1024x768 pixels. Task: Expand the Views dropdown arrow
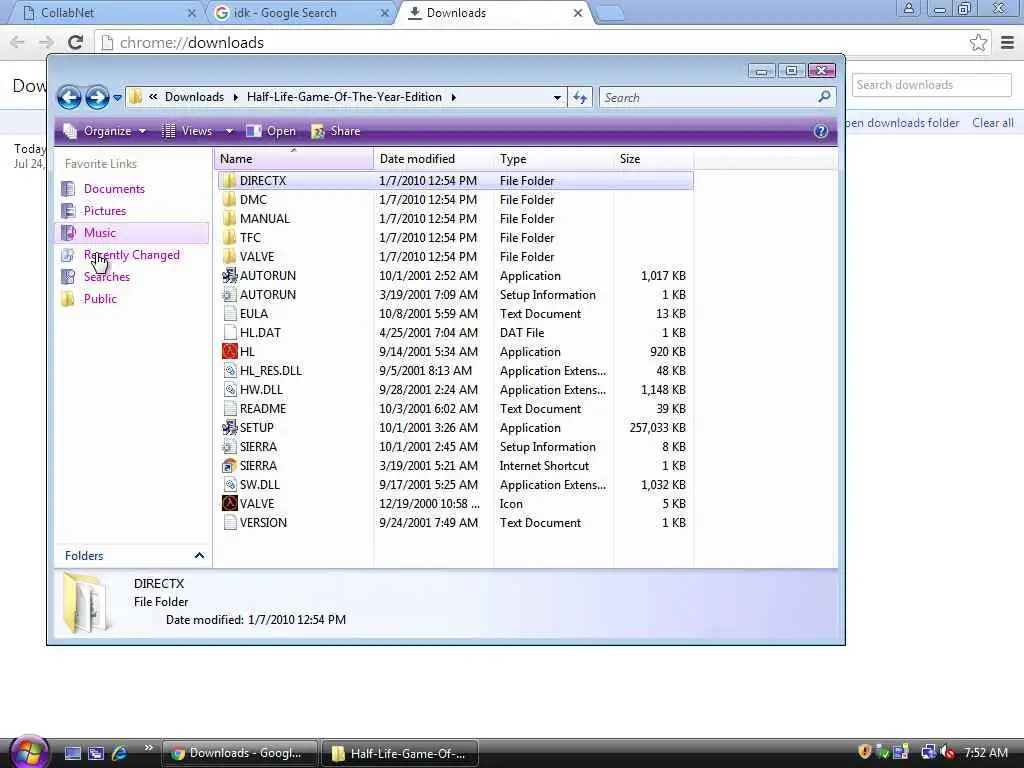point(229,131)
